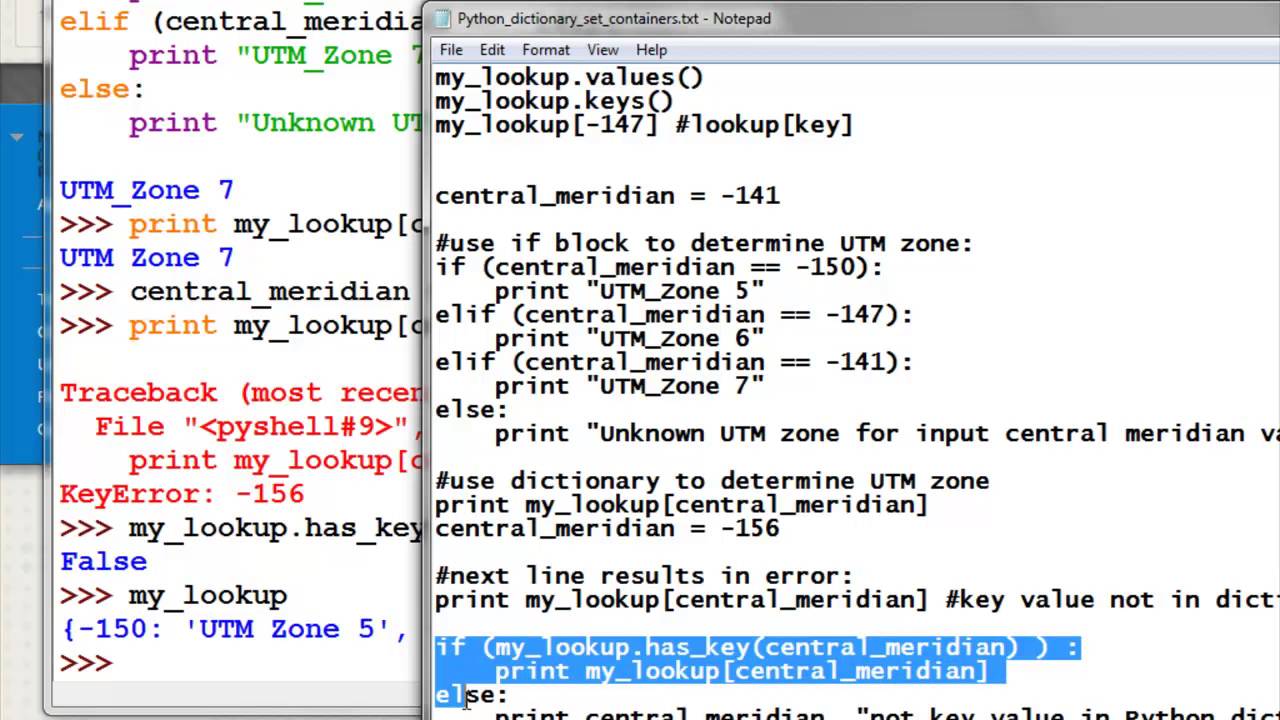The image size is (1280, 720).
Task: Place cursor on "central_meridian = -156" in Notepad
Action: [607, 528]
